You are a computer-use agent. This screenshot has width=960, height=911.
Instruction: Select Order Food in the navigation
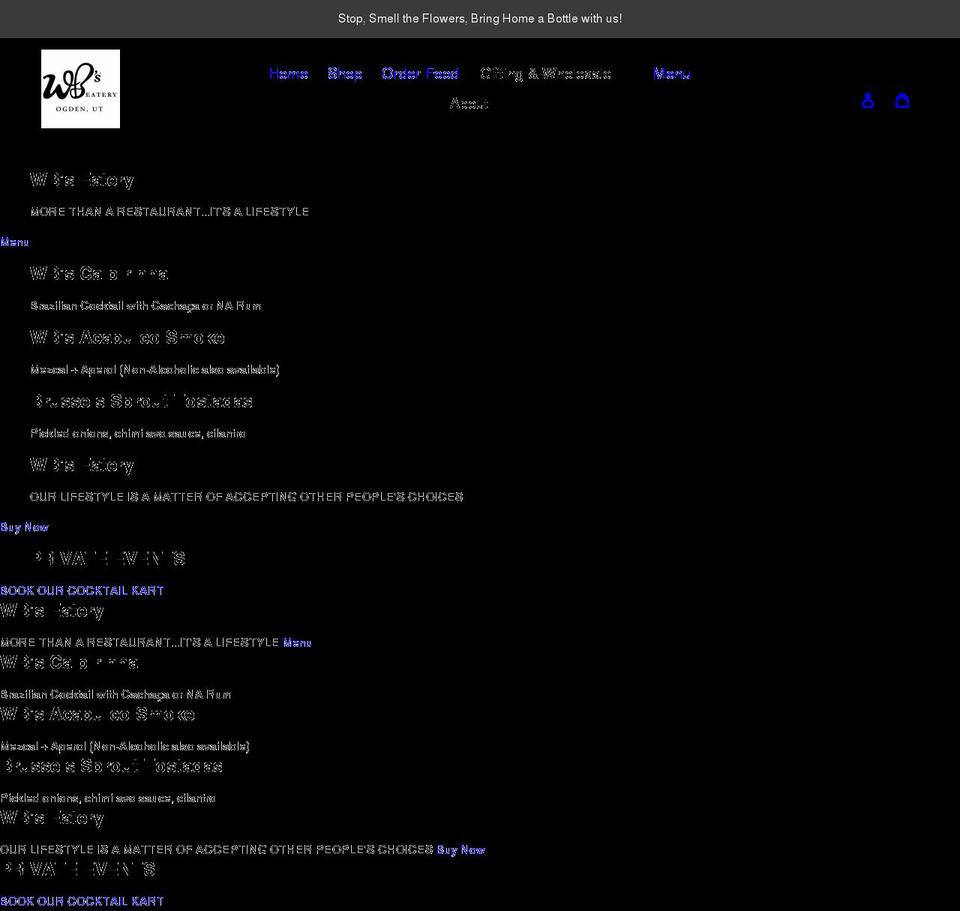point(420,73)
